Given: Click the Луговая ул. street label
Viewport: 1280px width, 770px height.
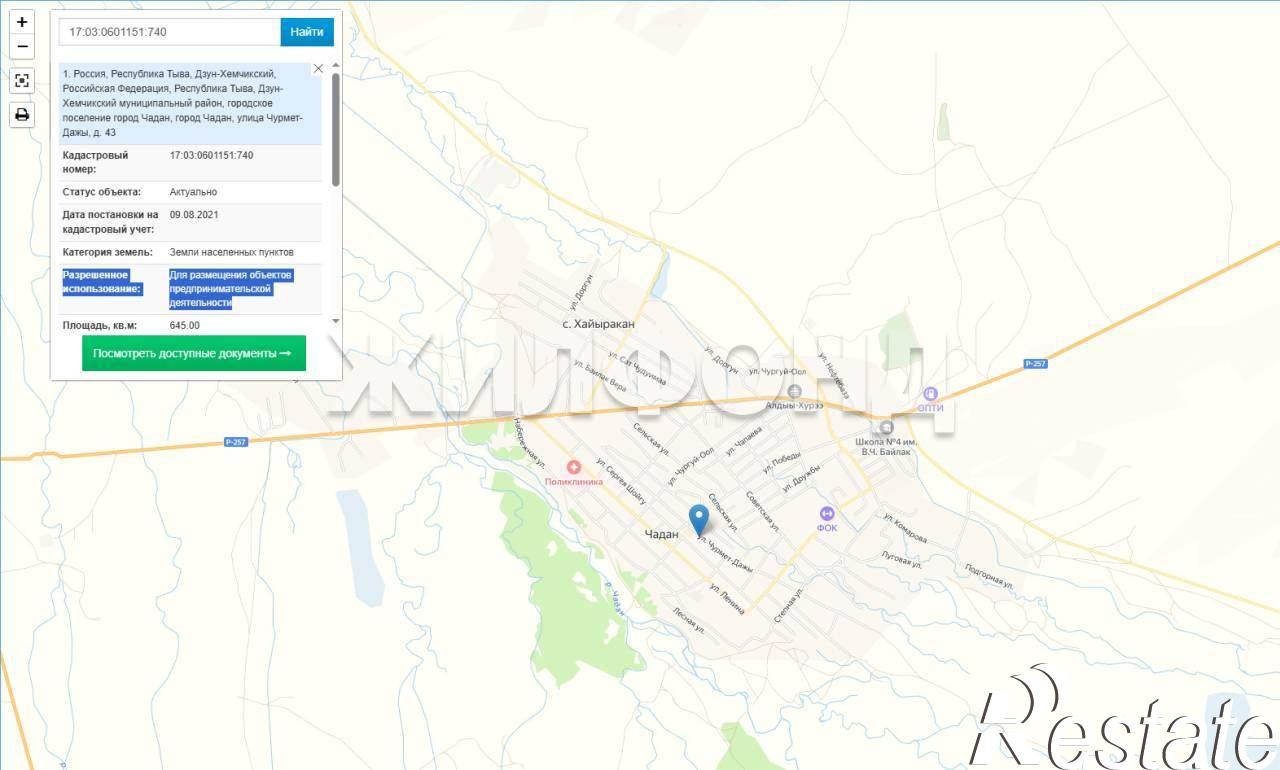Looking at the screenshot, I should coord(900,558).
